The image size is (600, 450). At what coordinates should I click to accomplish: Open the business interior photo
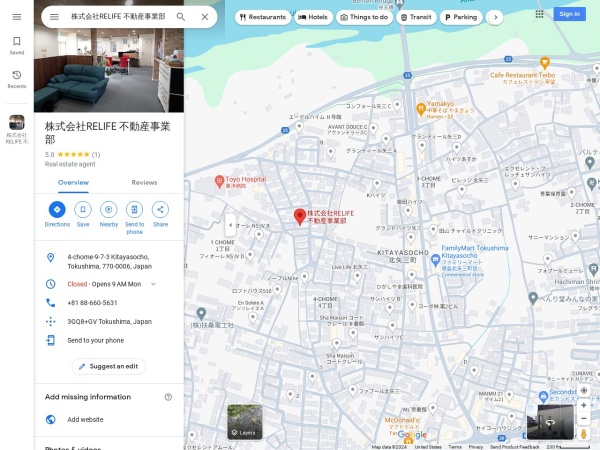click(x=109, y=70)
